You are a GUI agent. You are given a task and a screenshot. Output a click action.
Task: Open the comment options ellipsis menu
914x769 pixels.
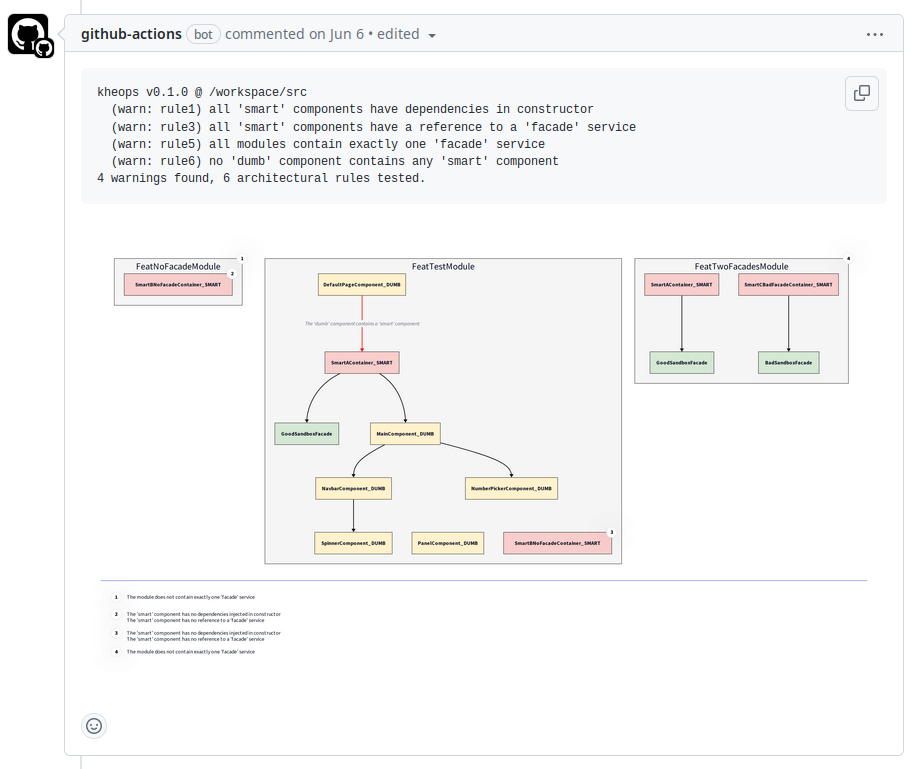[874, 35]
